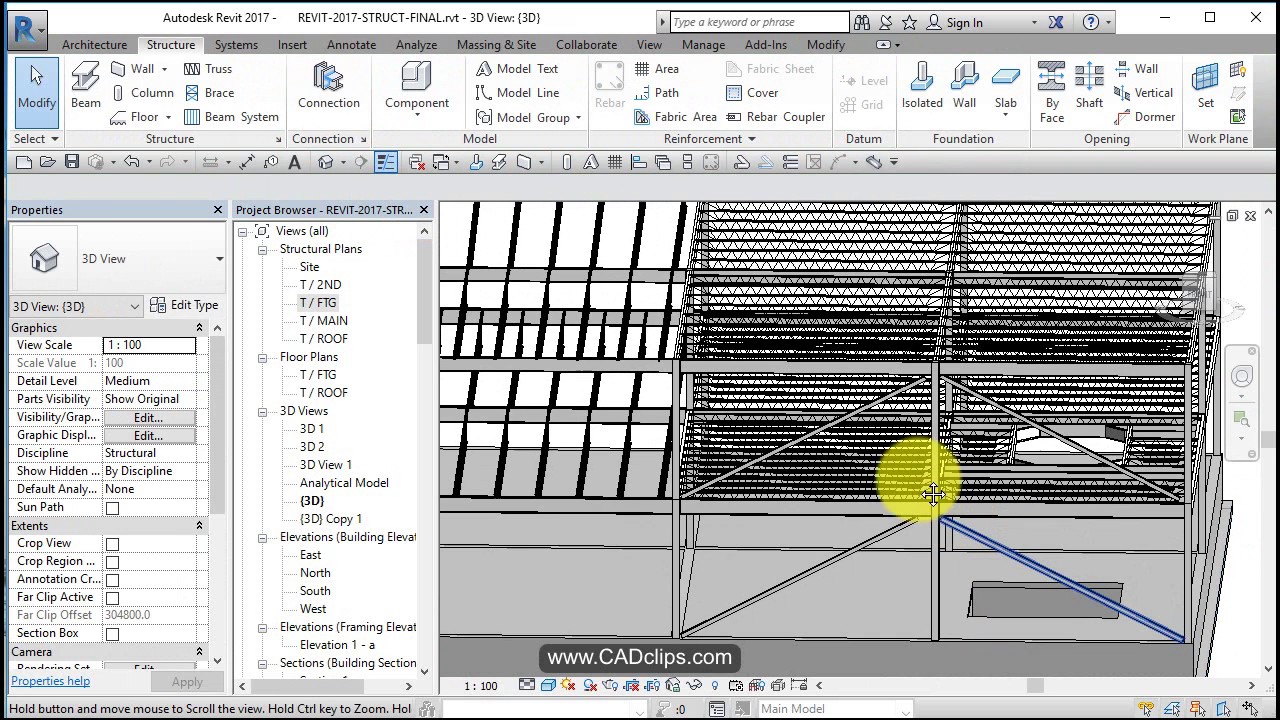The height and width of the screenshot is (720, 1280).
Task: Click the Save icon in quick access toolbar
Action: [x=72, y=162]
